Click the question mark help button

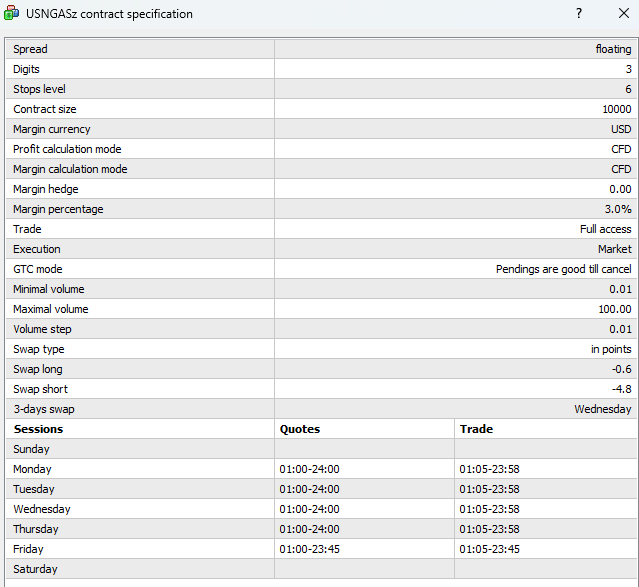pyautogui.click(x=579, y=13)
